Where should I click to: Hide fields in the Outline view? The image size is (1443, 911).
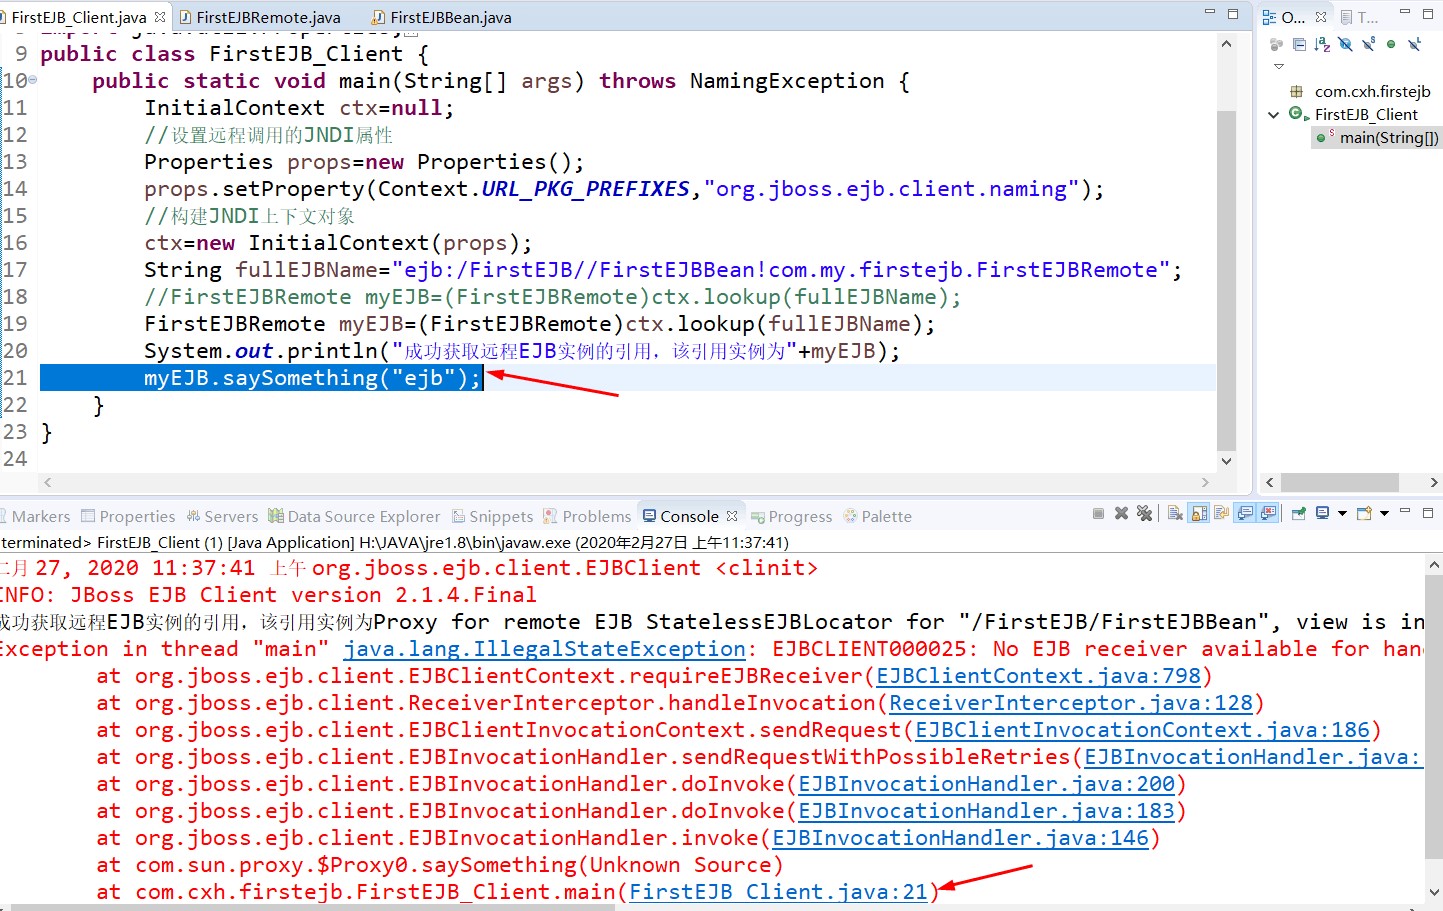(1346, 44)
